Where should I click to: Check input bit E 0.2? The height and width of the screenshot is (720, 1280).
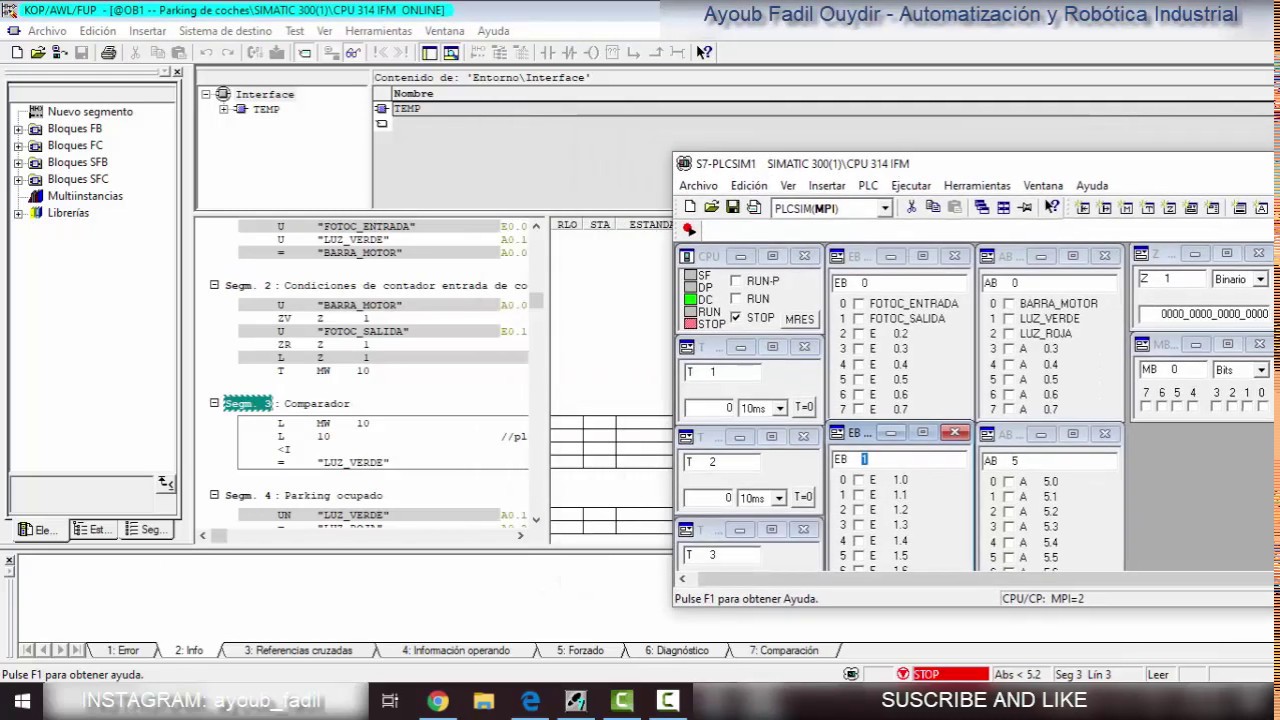(x=858, y=334)
